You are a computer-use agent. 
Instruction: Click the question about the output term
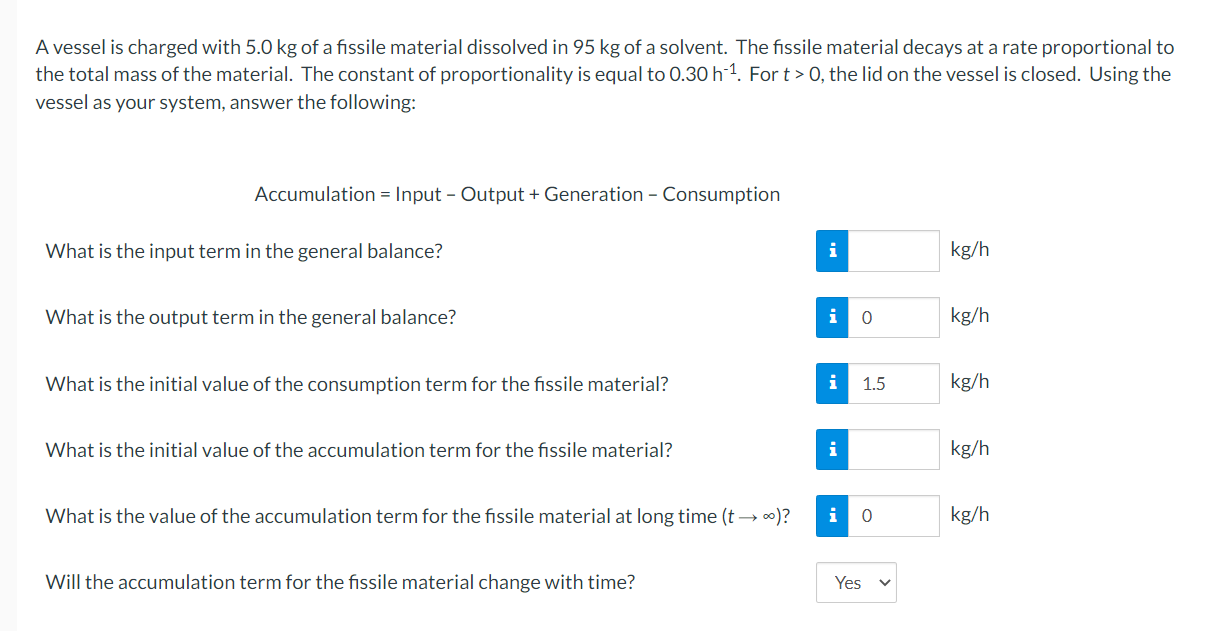[251, 317]
